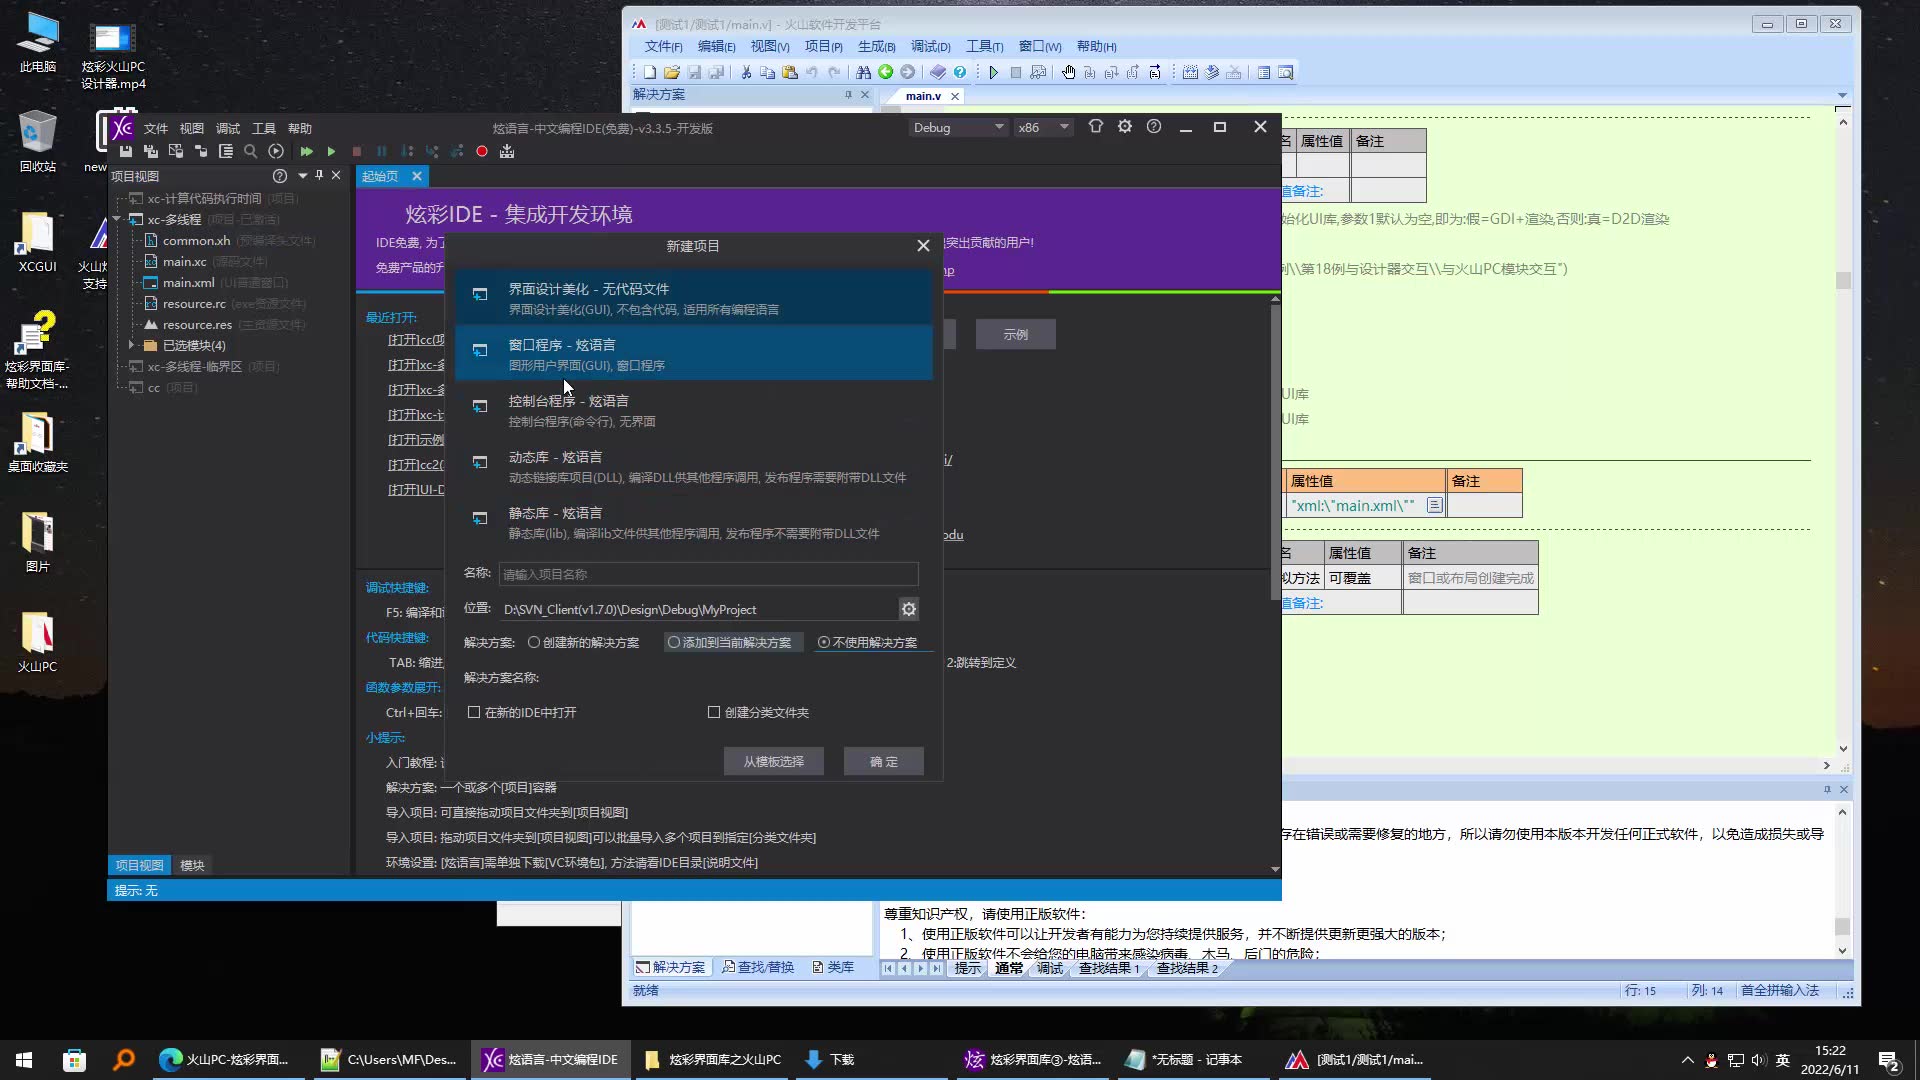Click the hand icon in 火山 toolbar
This screenshot has width=1920, height=1080.
(1068, 72)
